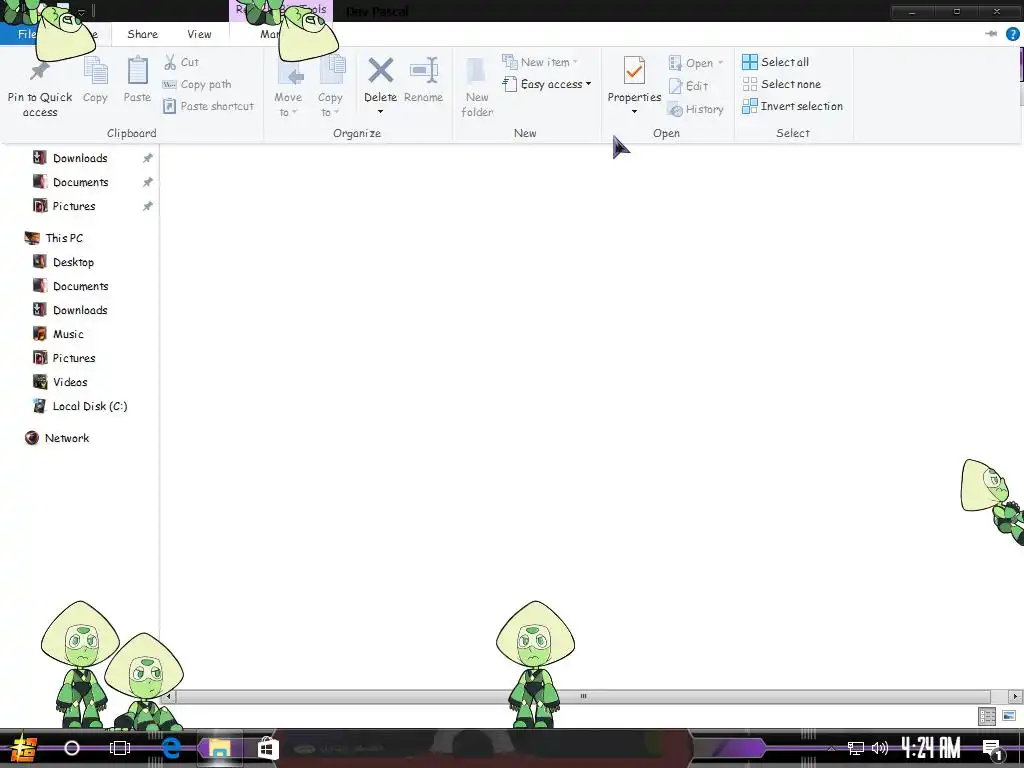Select Network in navigation pane
1024x768 pixels.
click(67, 438)
